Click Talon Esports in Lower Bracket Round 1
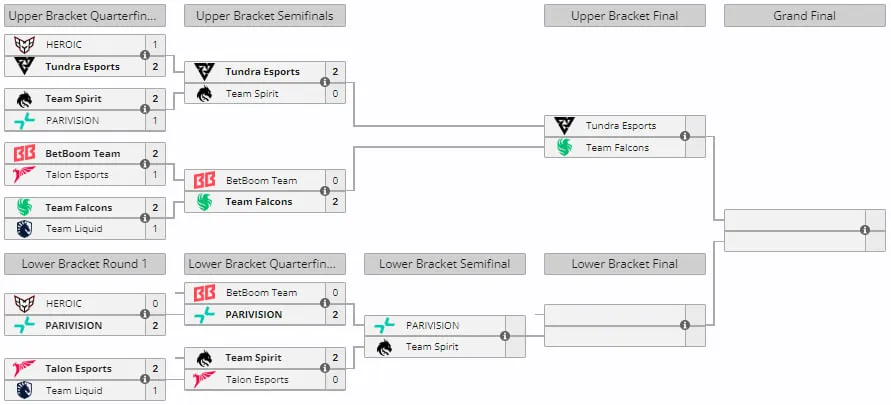891x405 pixels. click(78, 369)
